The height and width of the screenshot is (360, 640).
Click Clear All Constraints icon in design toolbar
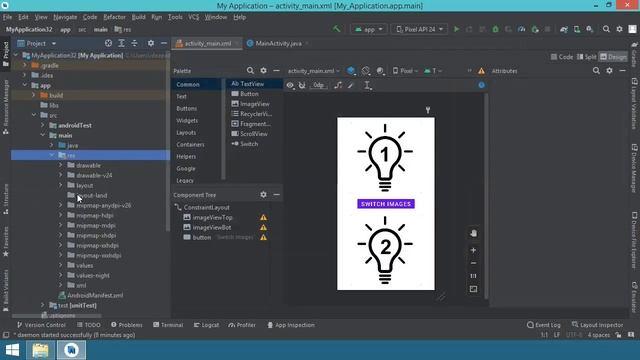point(338,85)
